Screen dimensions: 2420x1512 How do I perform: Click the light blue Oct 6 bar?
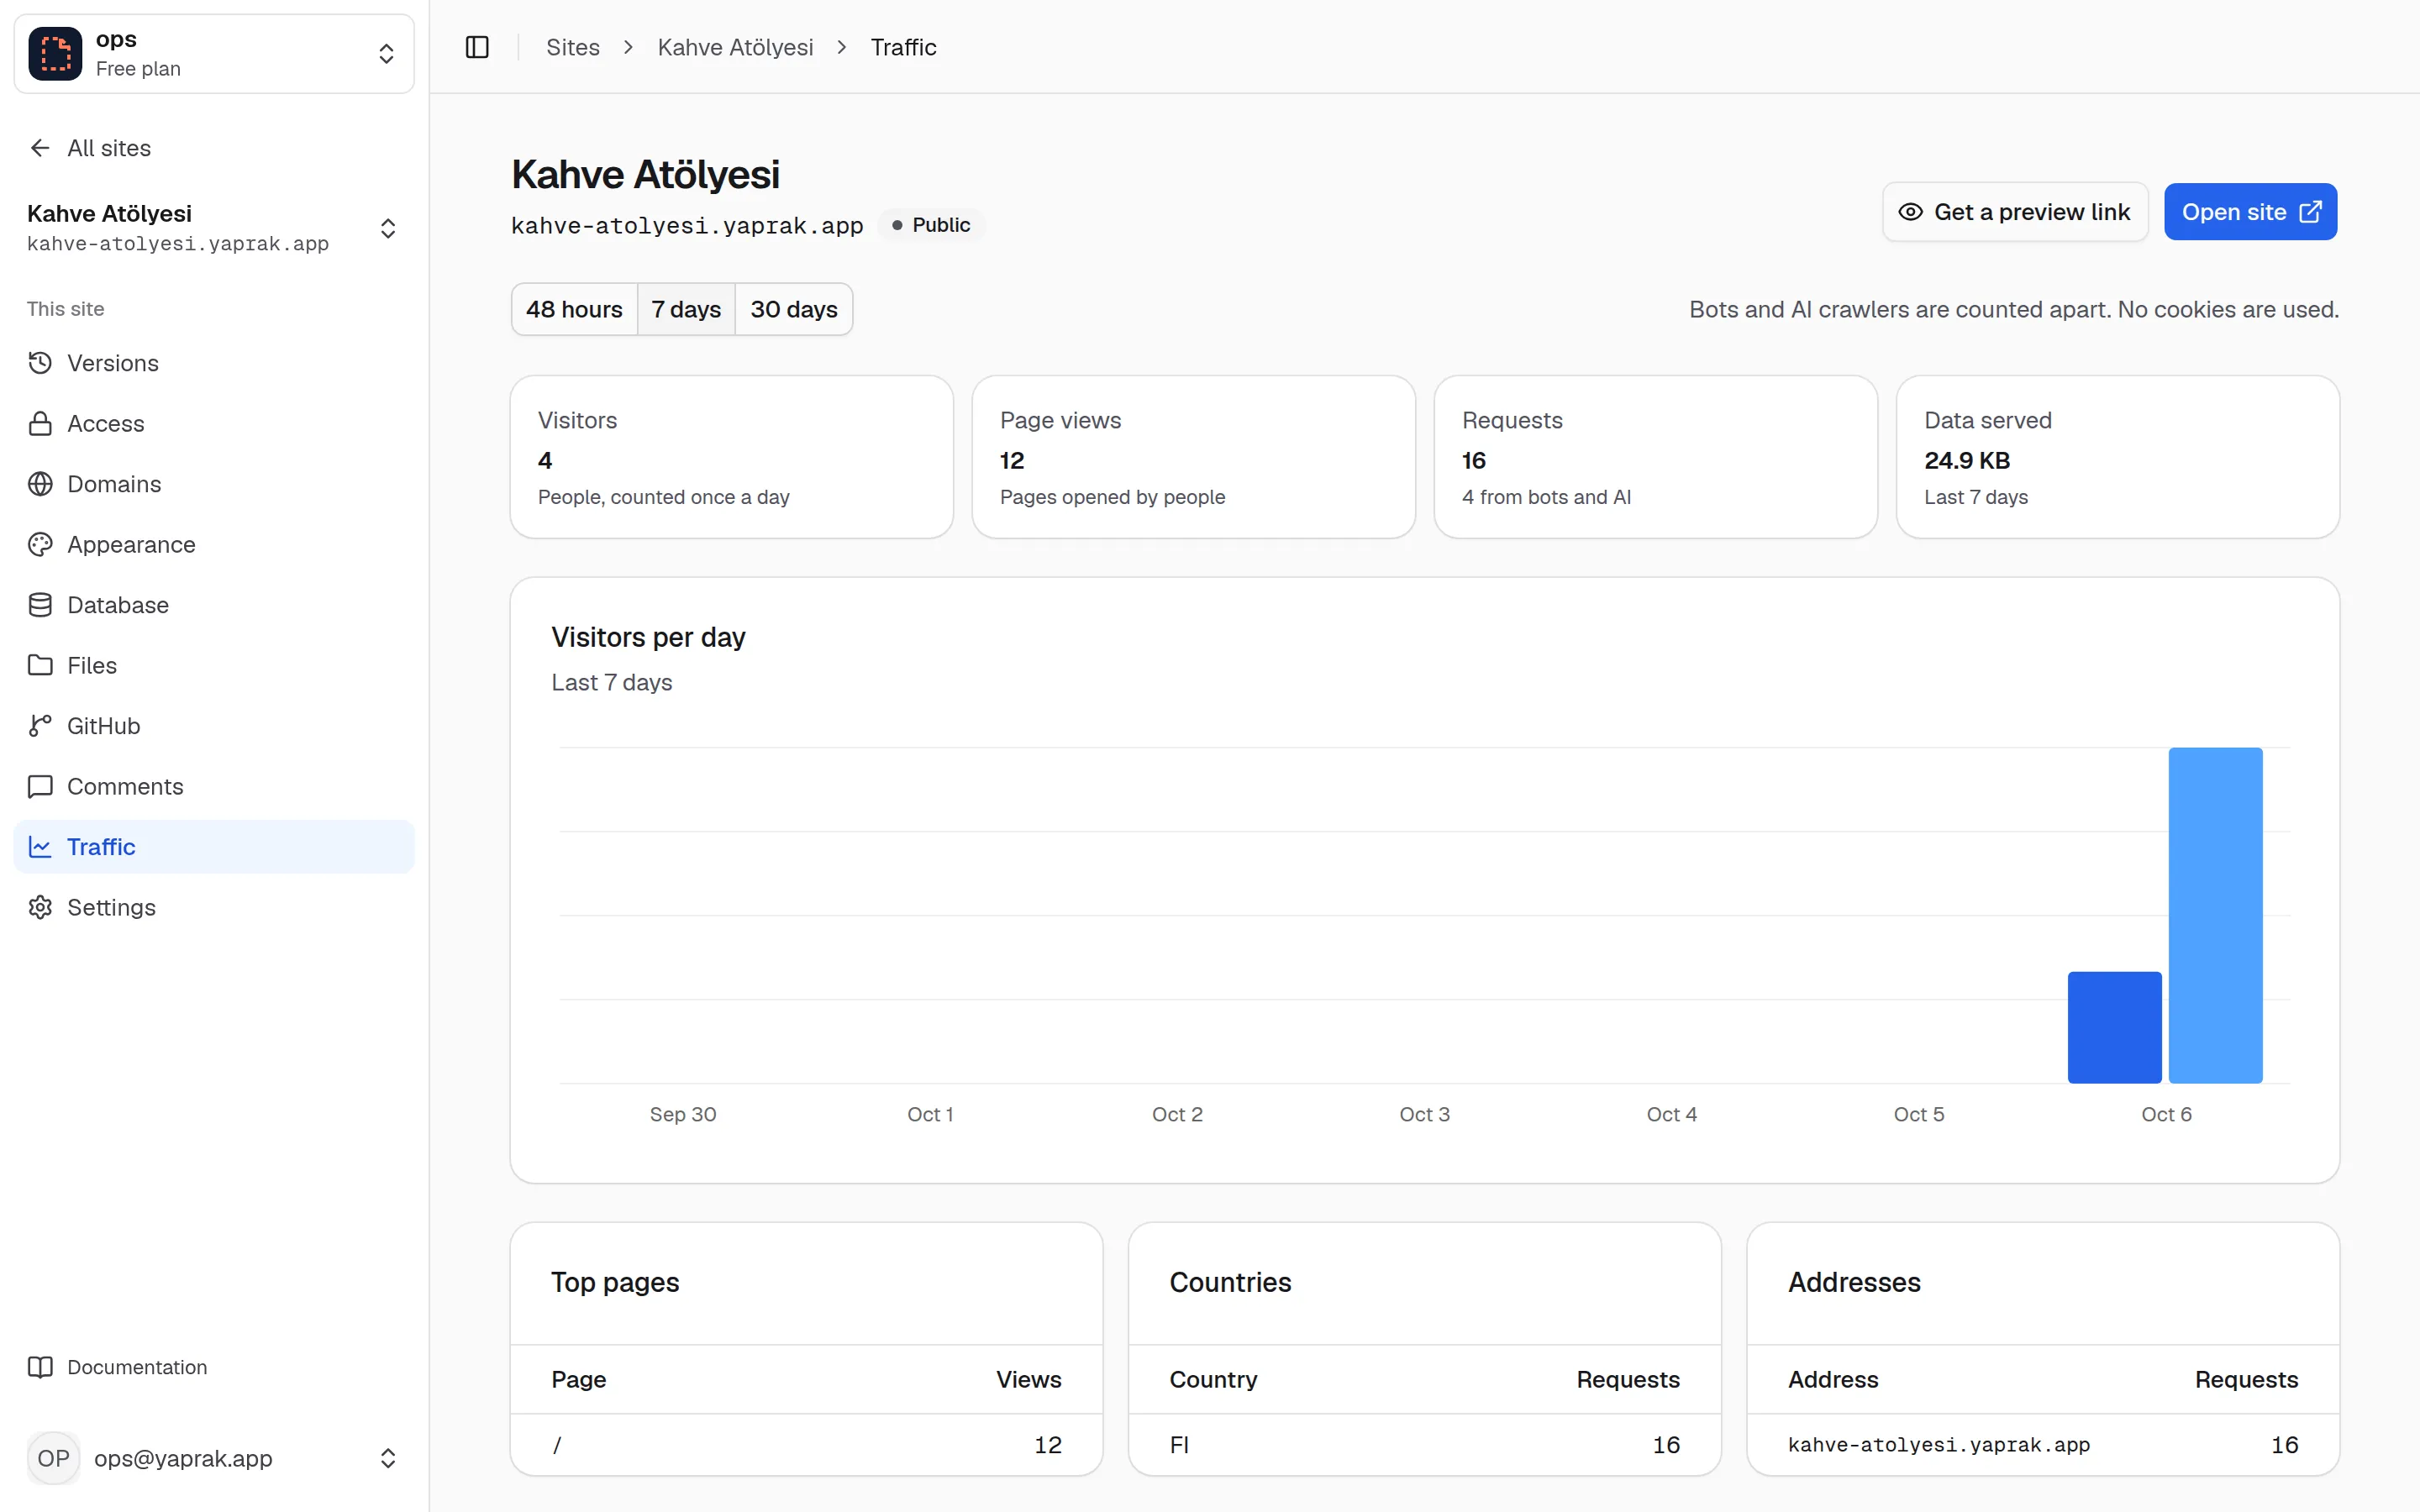click(2215, 915)
